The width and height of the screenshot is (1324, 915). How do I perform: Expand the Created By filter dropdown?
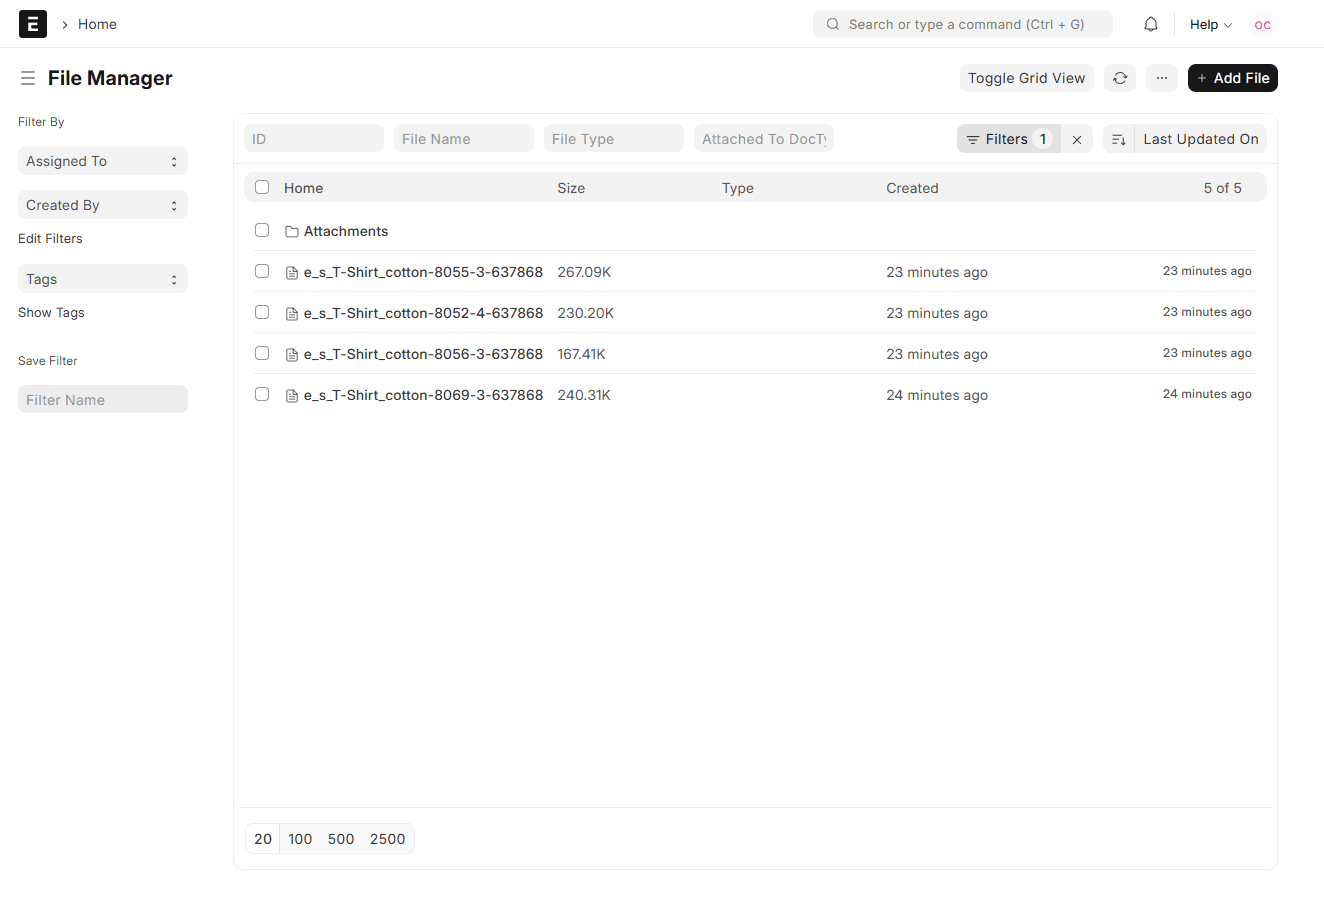click(x=103, y=205)
